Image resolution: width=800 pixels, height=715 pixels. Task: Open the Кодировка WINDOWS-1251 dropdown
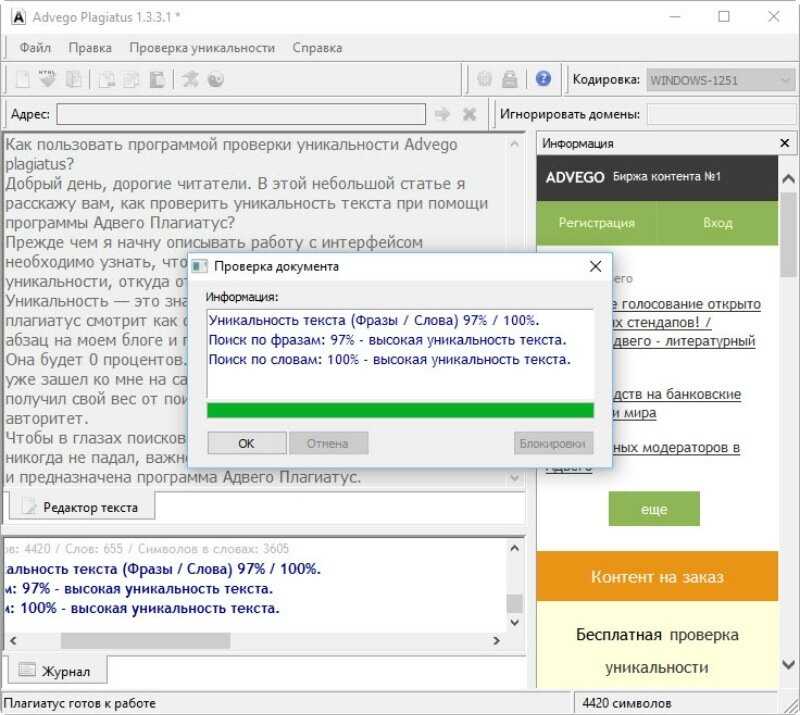click(x=721, y=80)
